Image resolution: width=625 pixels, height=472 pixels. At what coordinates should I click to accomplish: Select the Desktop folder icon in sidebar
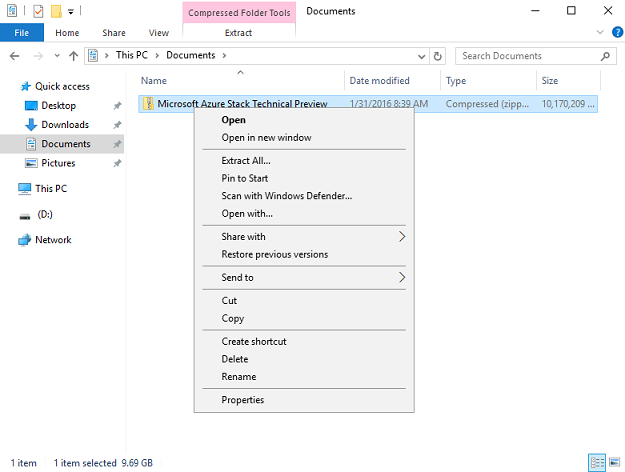(x=31, y=106)
